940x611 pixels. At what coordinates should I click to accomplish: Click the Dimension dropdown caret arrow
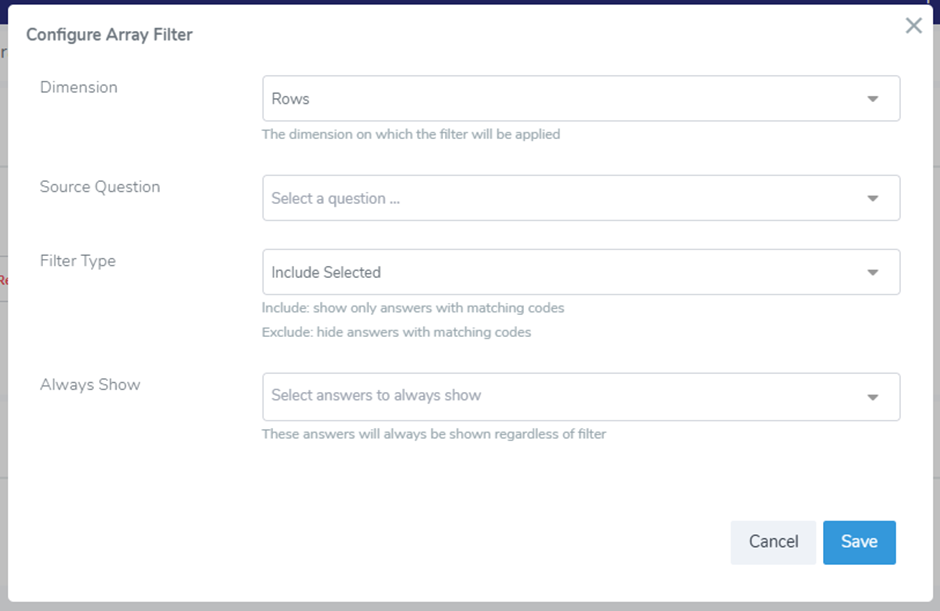[x=872, y=99]
